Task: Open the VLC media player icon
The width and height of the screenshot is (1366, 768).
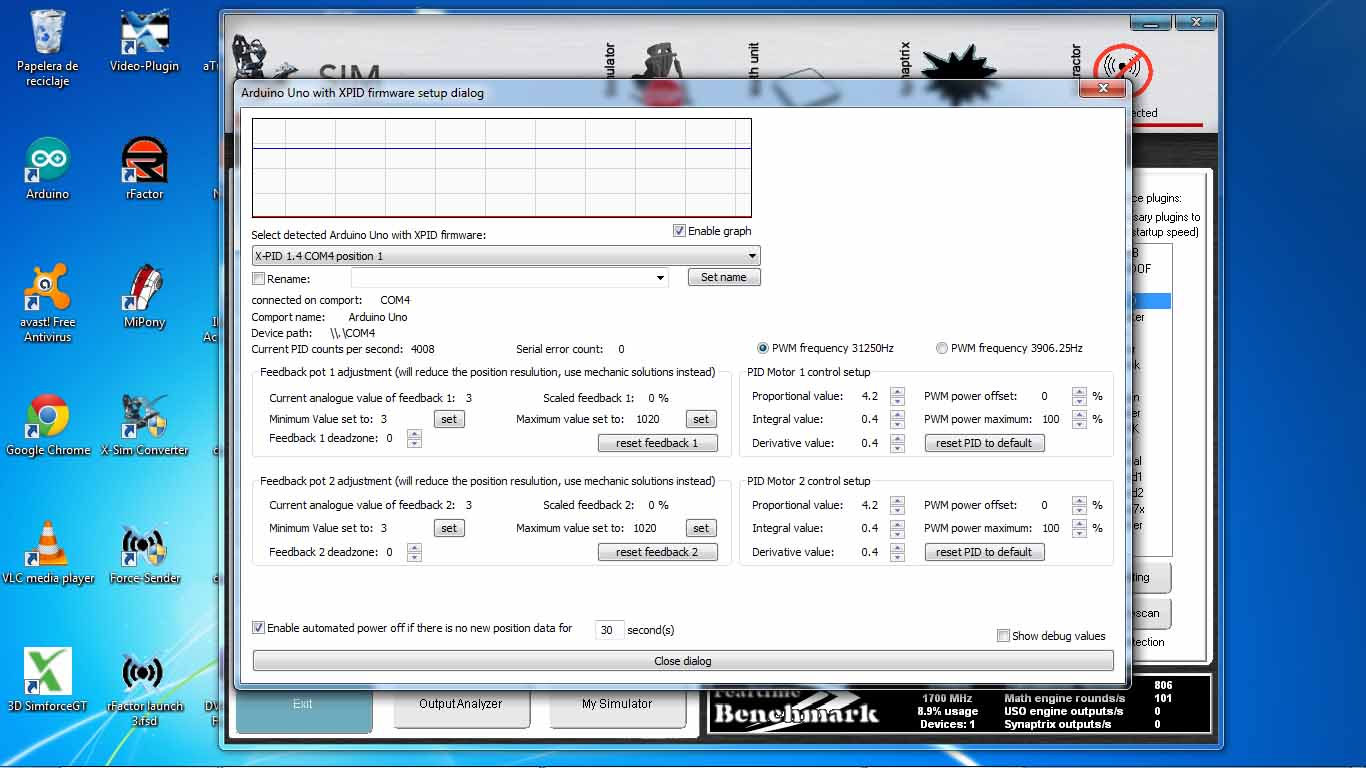Action: pos(48,546)
